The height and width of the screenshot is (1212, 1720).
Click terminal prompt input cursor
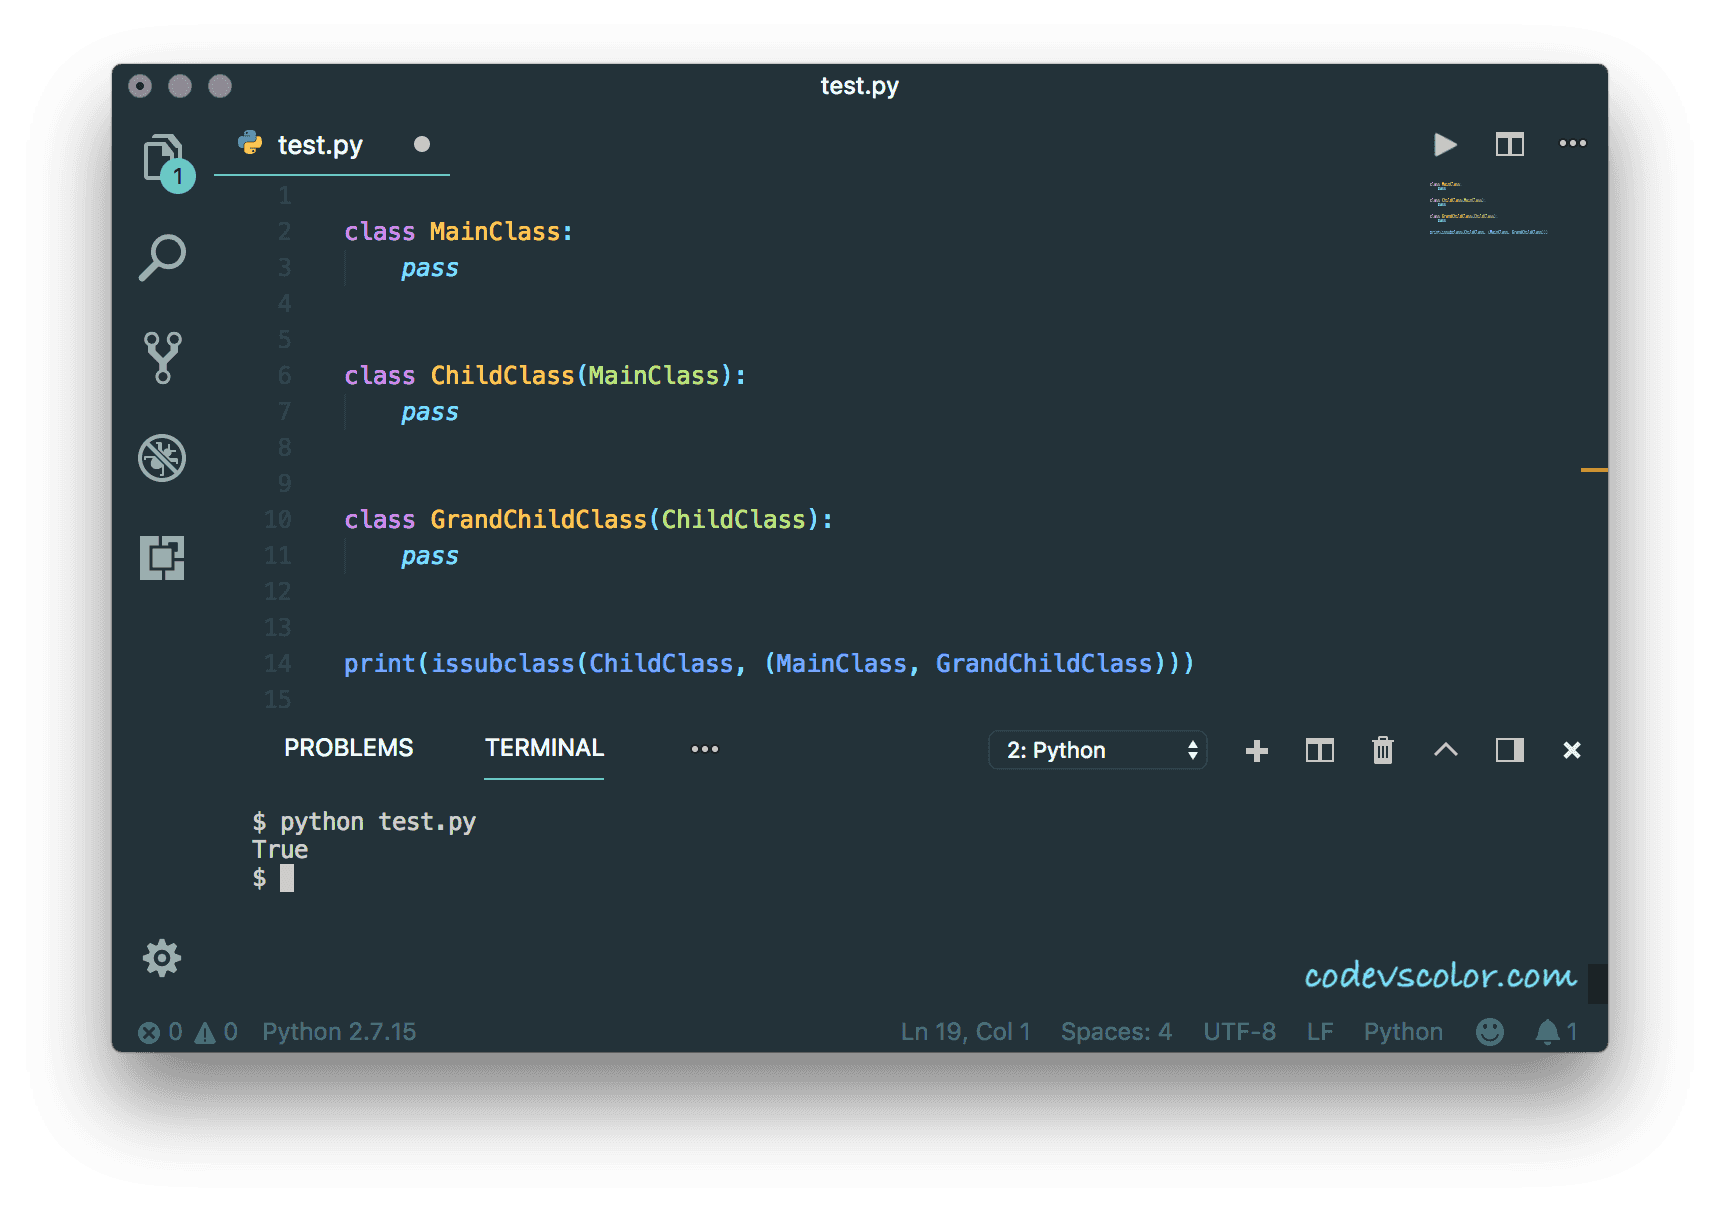(x=287, y=878)
